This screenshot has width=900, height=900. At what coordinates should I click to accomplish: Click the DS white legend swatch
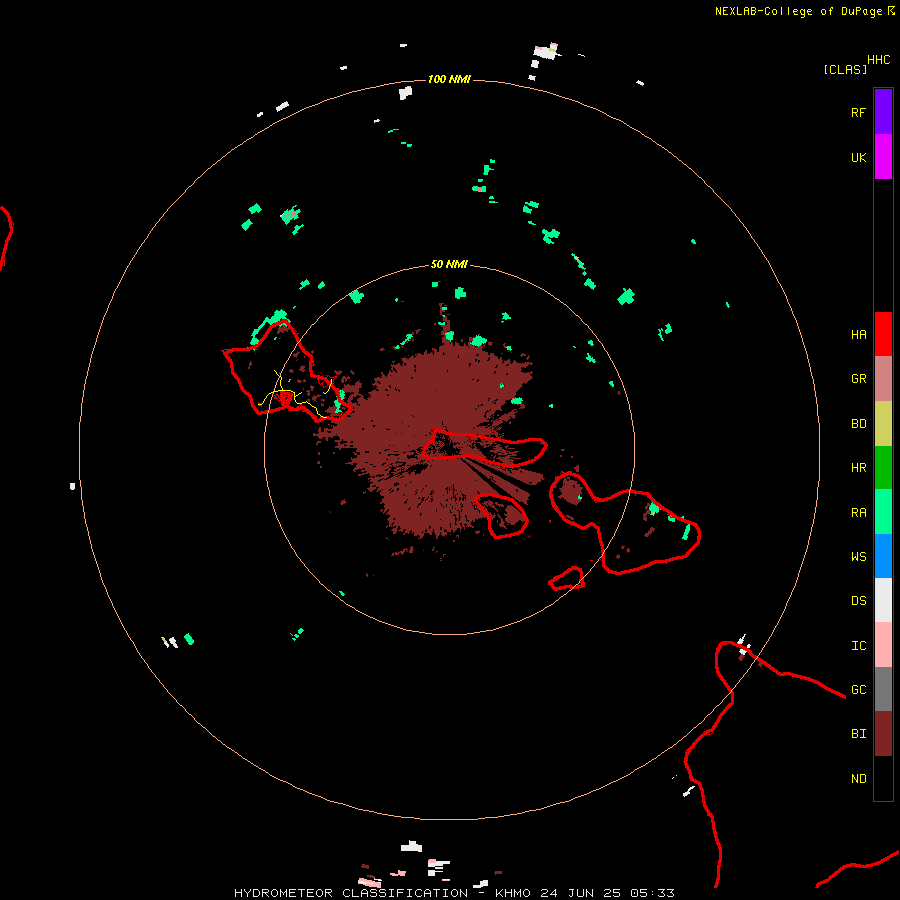[883, 600]
